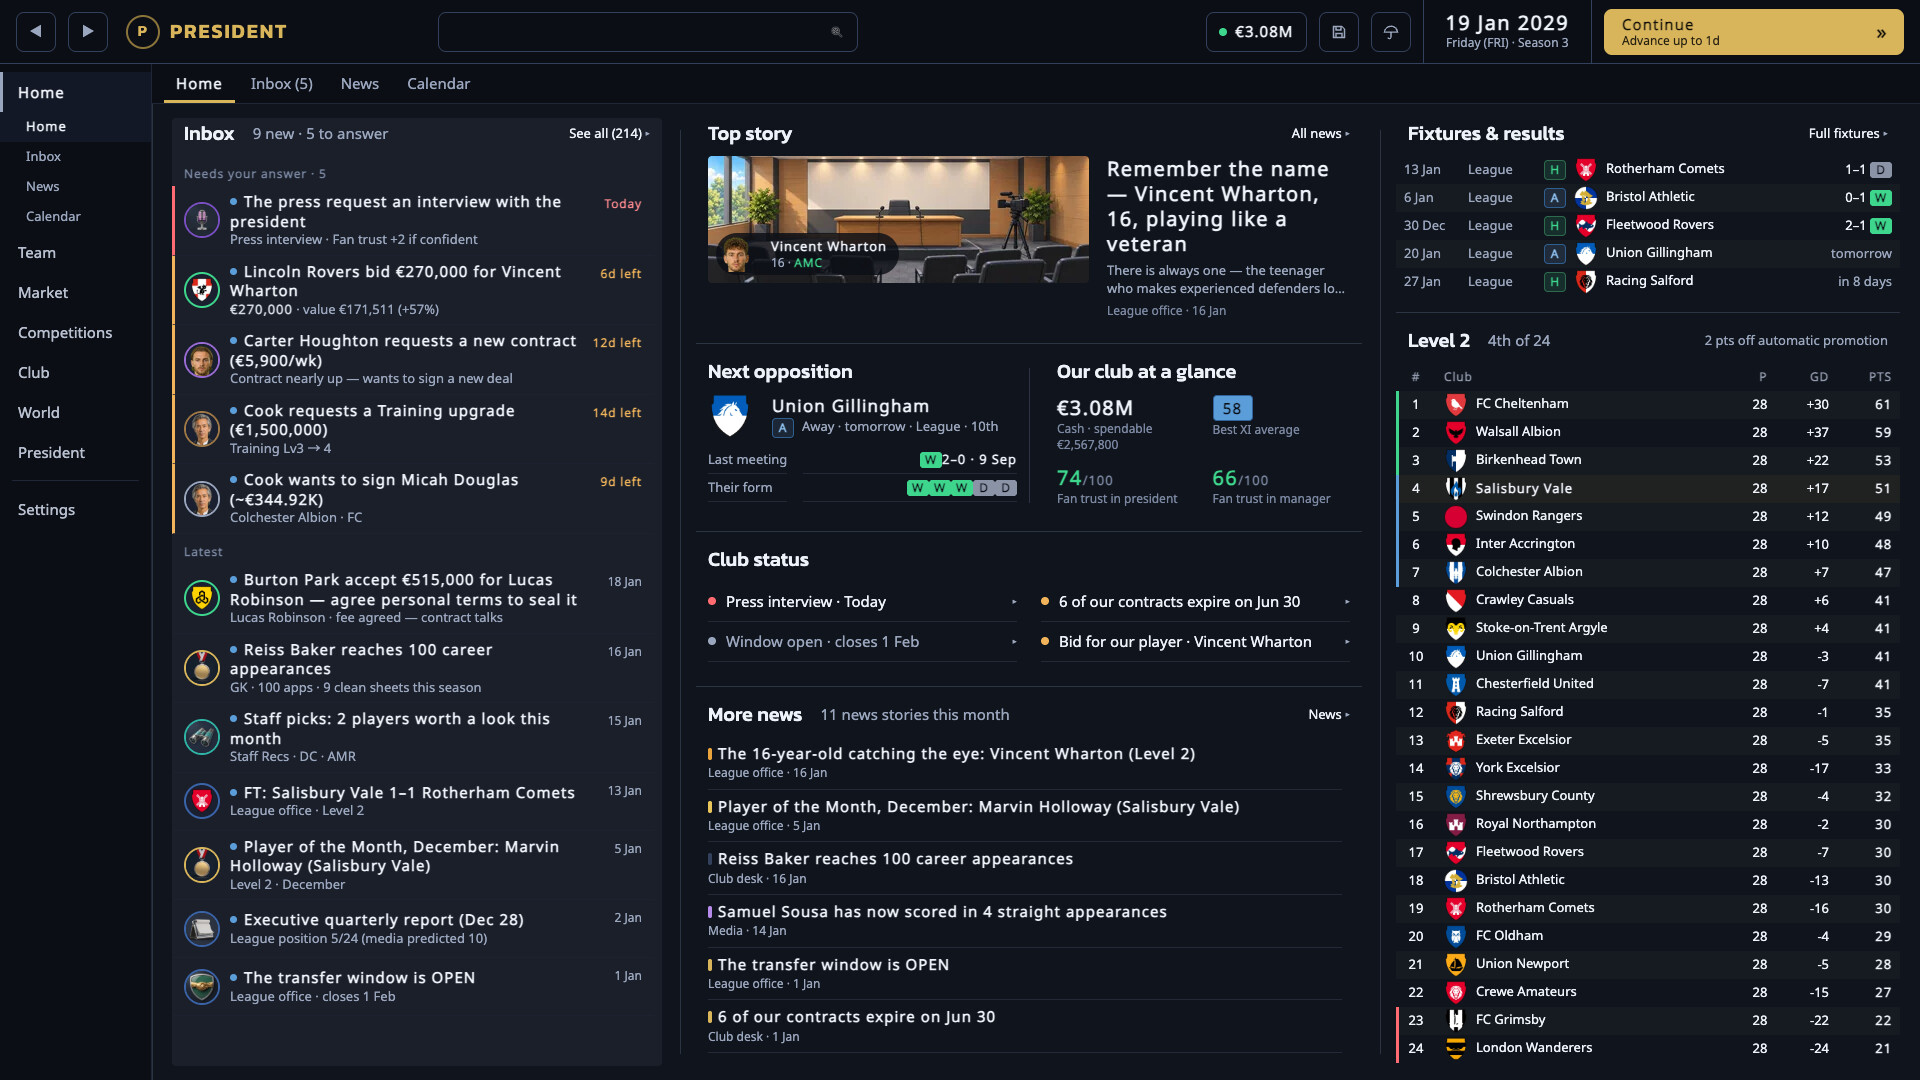The image size is (1920, 1080).
Task: Open Market in the sidebar
Action: tap(76, 293)
